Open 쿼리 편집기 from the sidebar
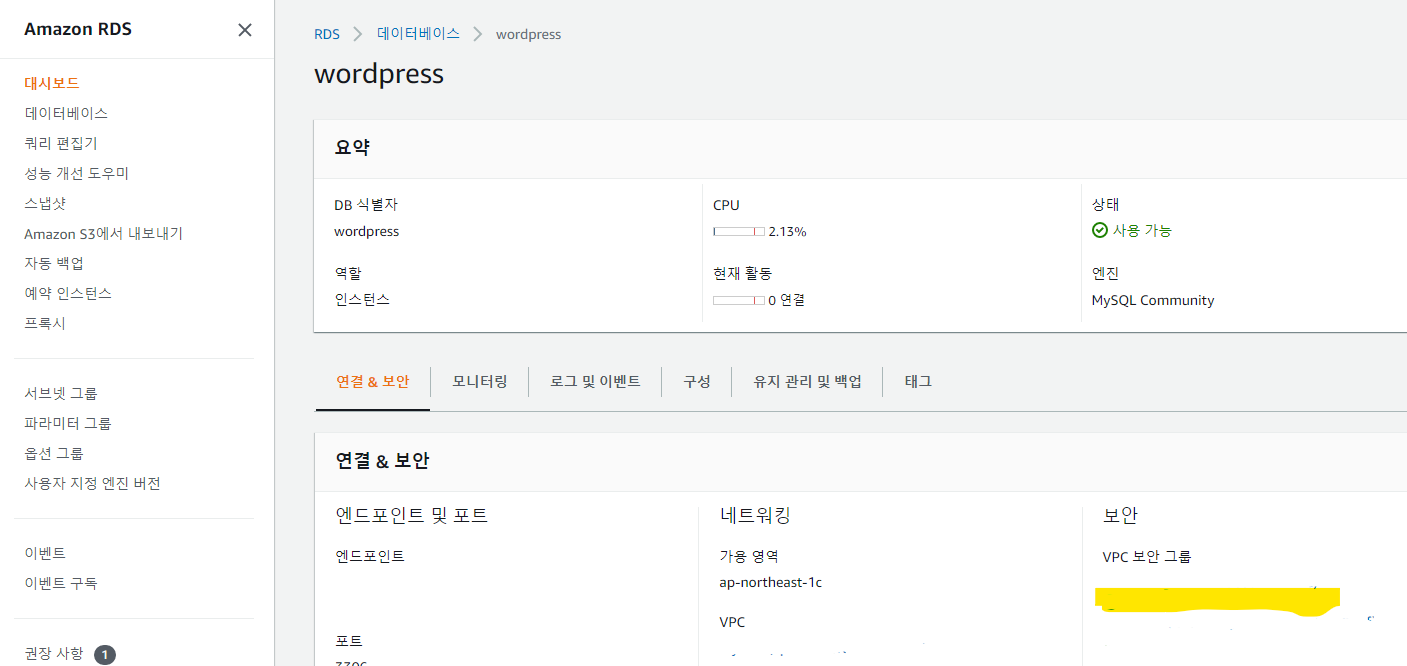The width and height of the screenshot is (1407, 666). (61, 143)
